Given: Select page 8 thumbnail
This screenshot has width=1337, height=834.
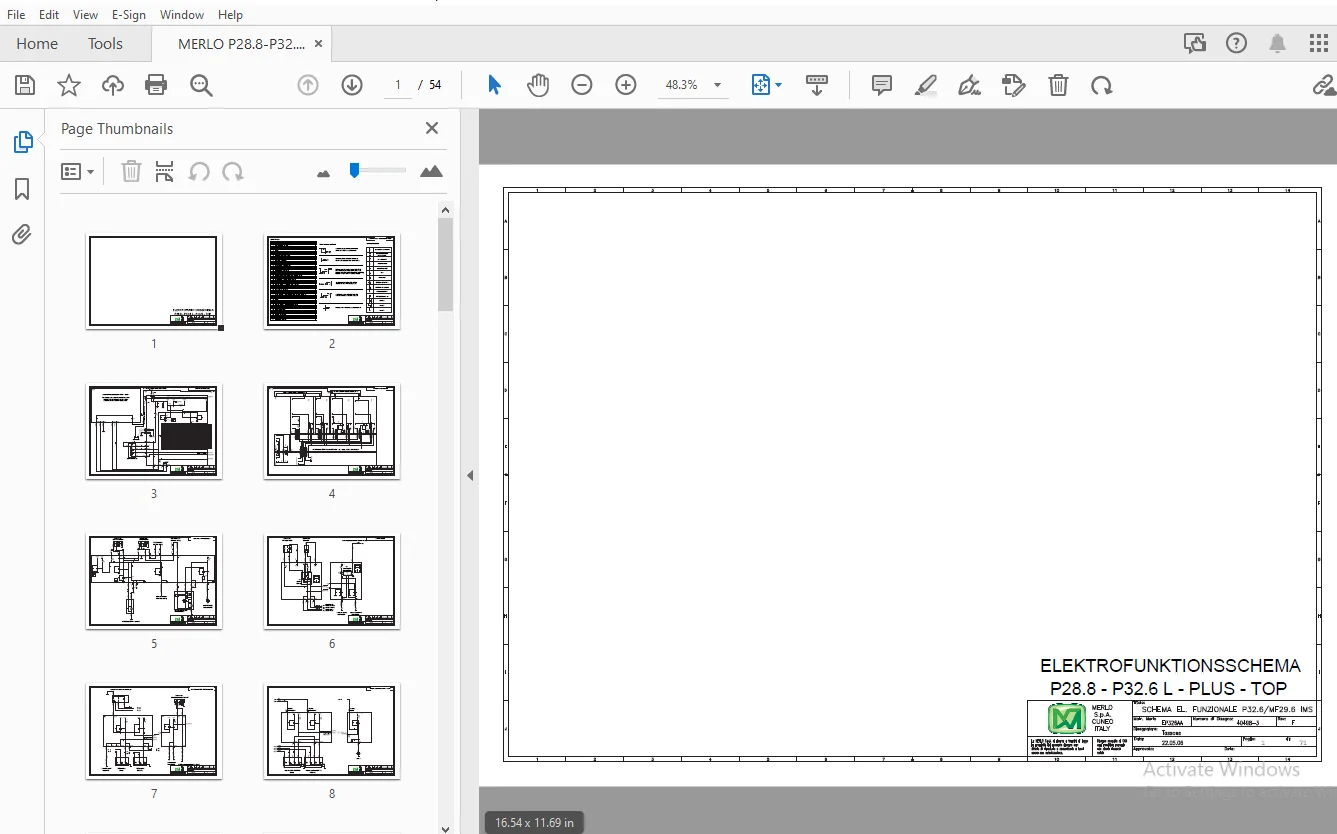Looking at the screenshot, I should click(x=332, y=731).
